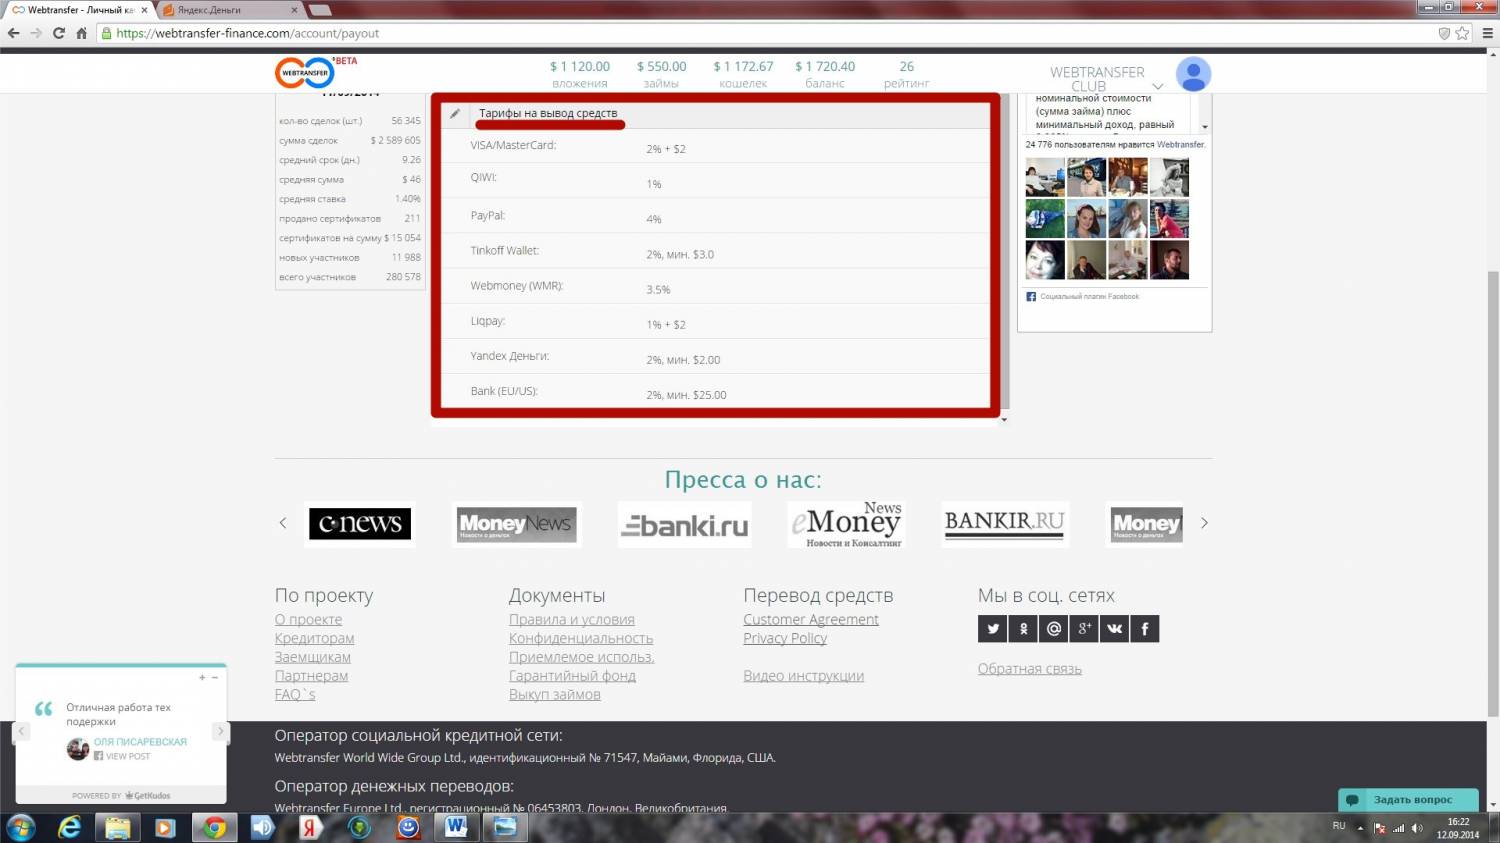Open the Конфиденциальность link
This screenshot has height=843, width=1500.
click(581, 638)
